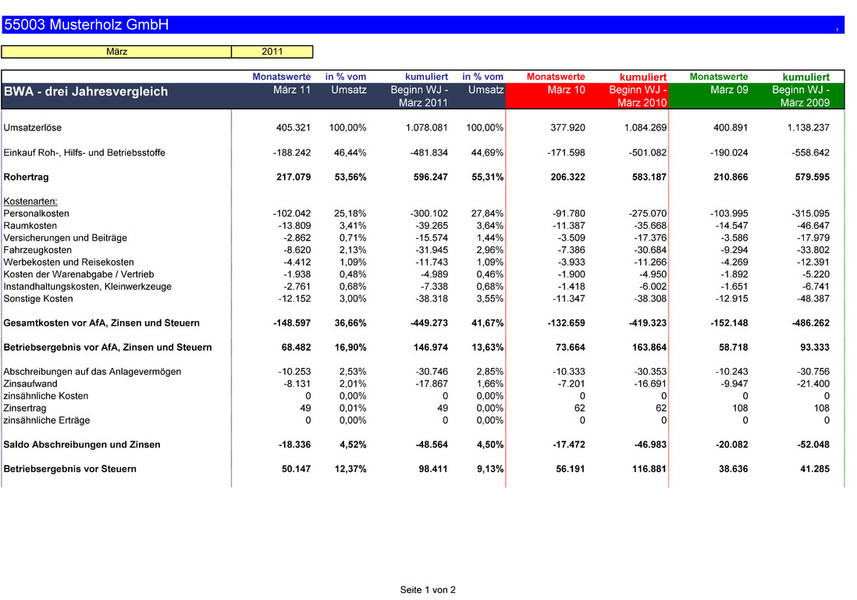Select the month cell "März"

tap(116, 51)
